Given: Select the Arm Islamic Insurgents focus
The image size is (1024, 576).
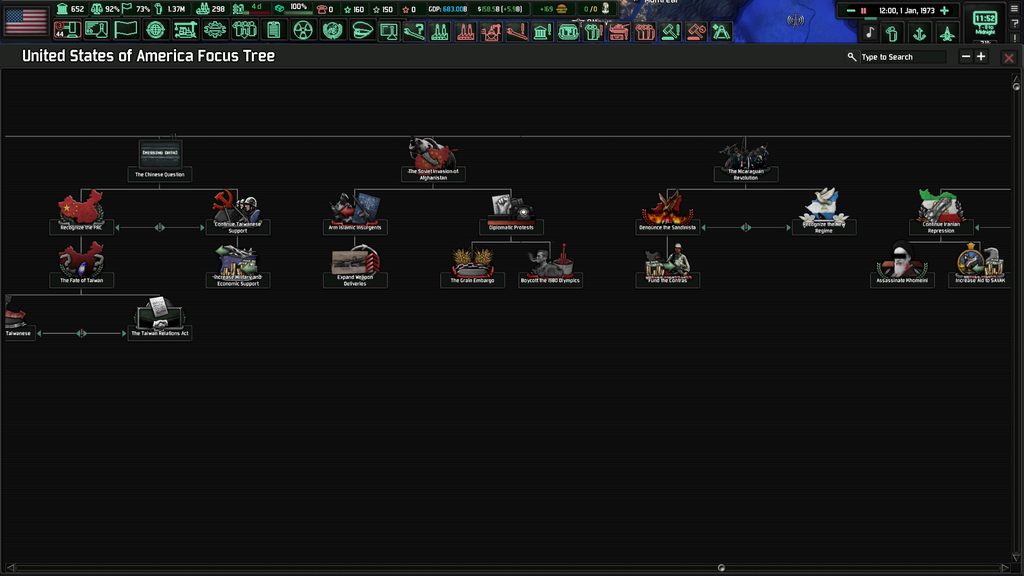Looking at the screenshot, I should point(355,212).
